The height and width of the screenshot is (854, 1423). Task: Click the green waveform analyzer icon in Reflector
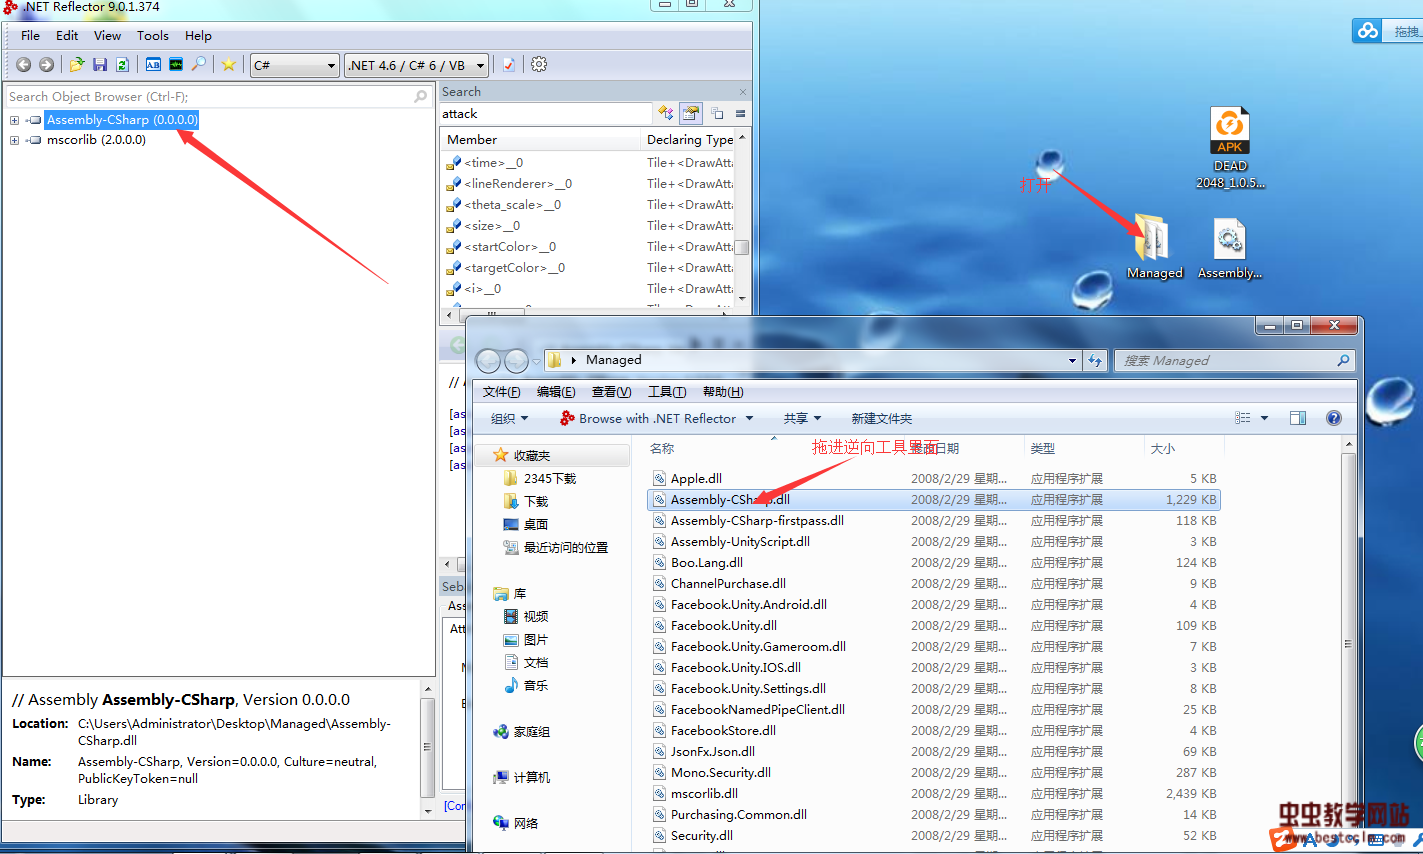176,65
